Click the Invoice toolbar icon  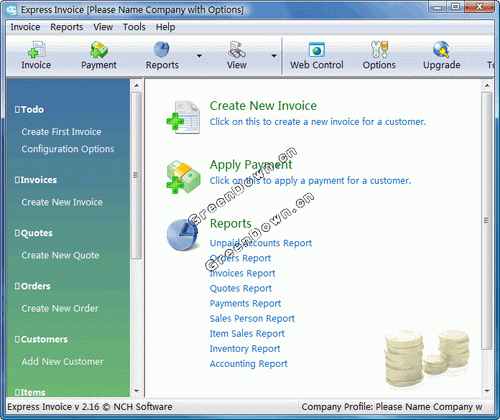point(36,50)
